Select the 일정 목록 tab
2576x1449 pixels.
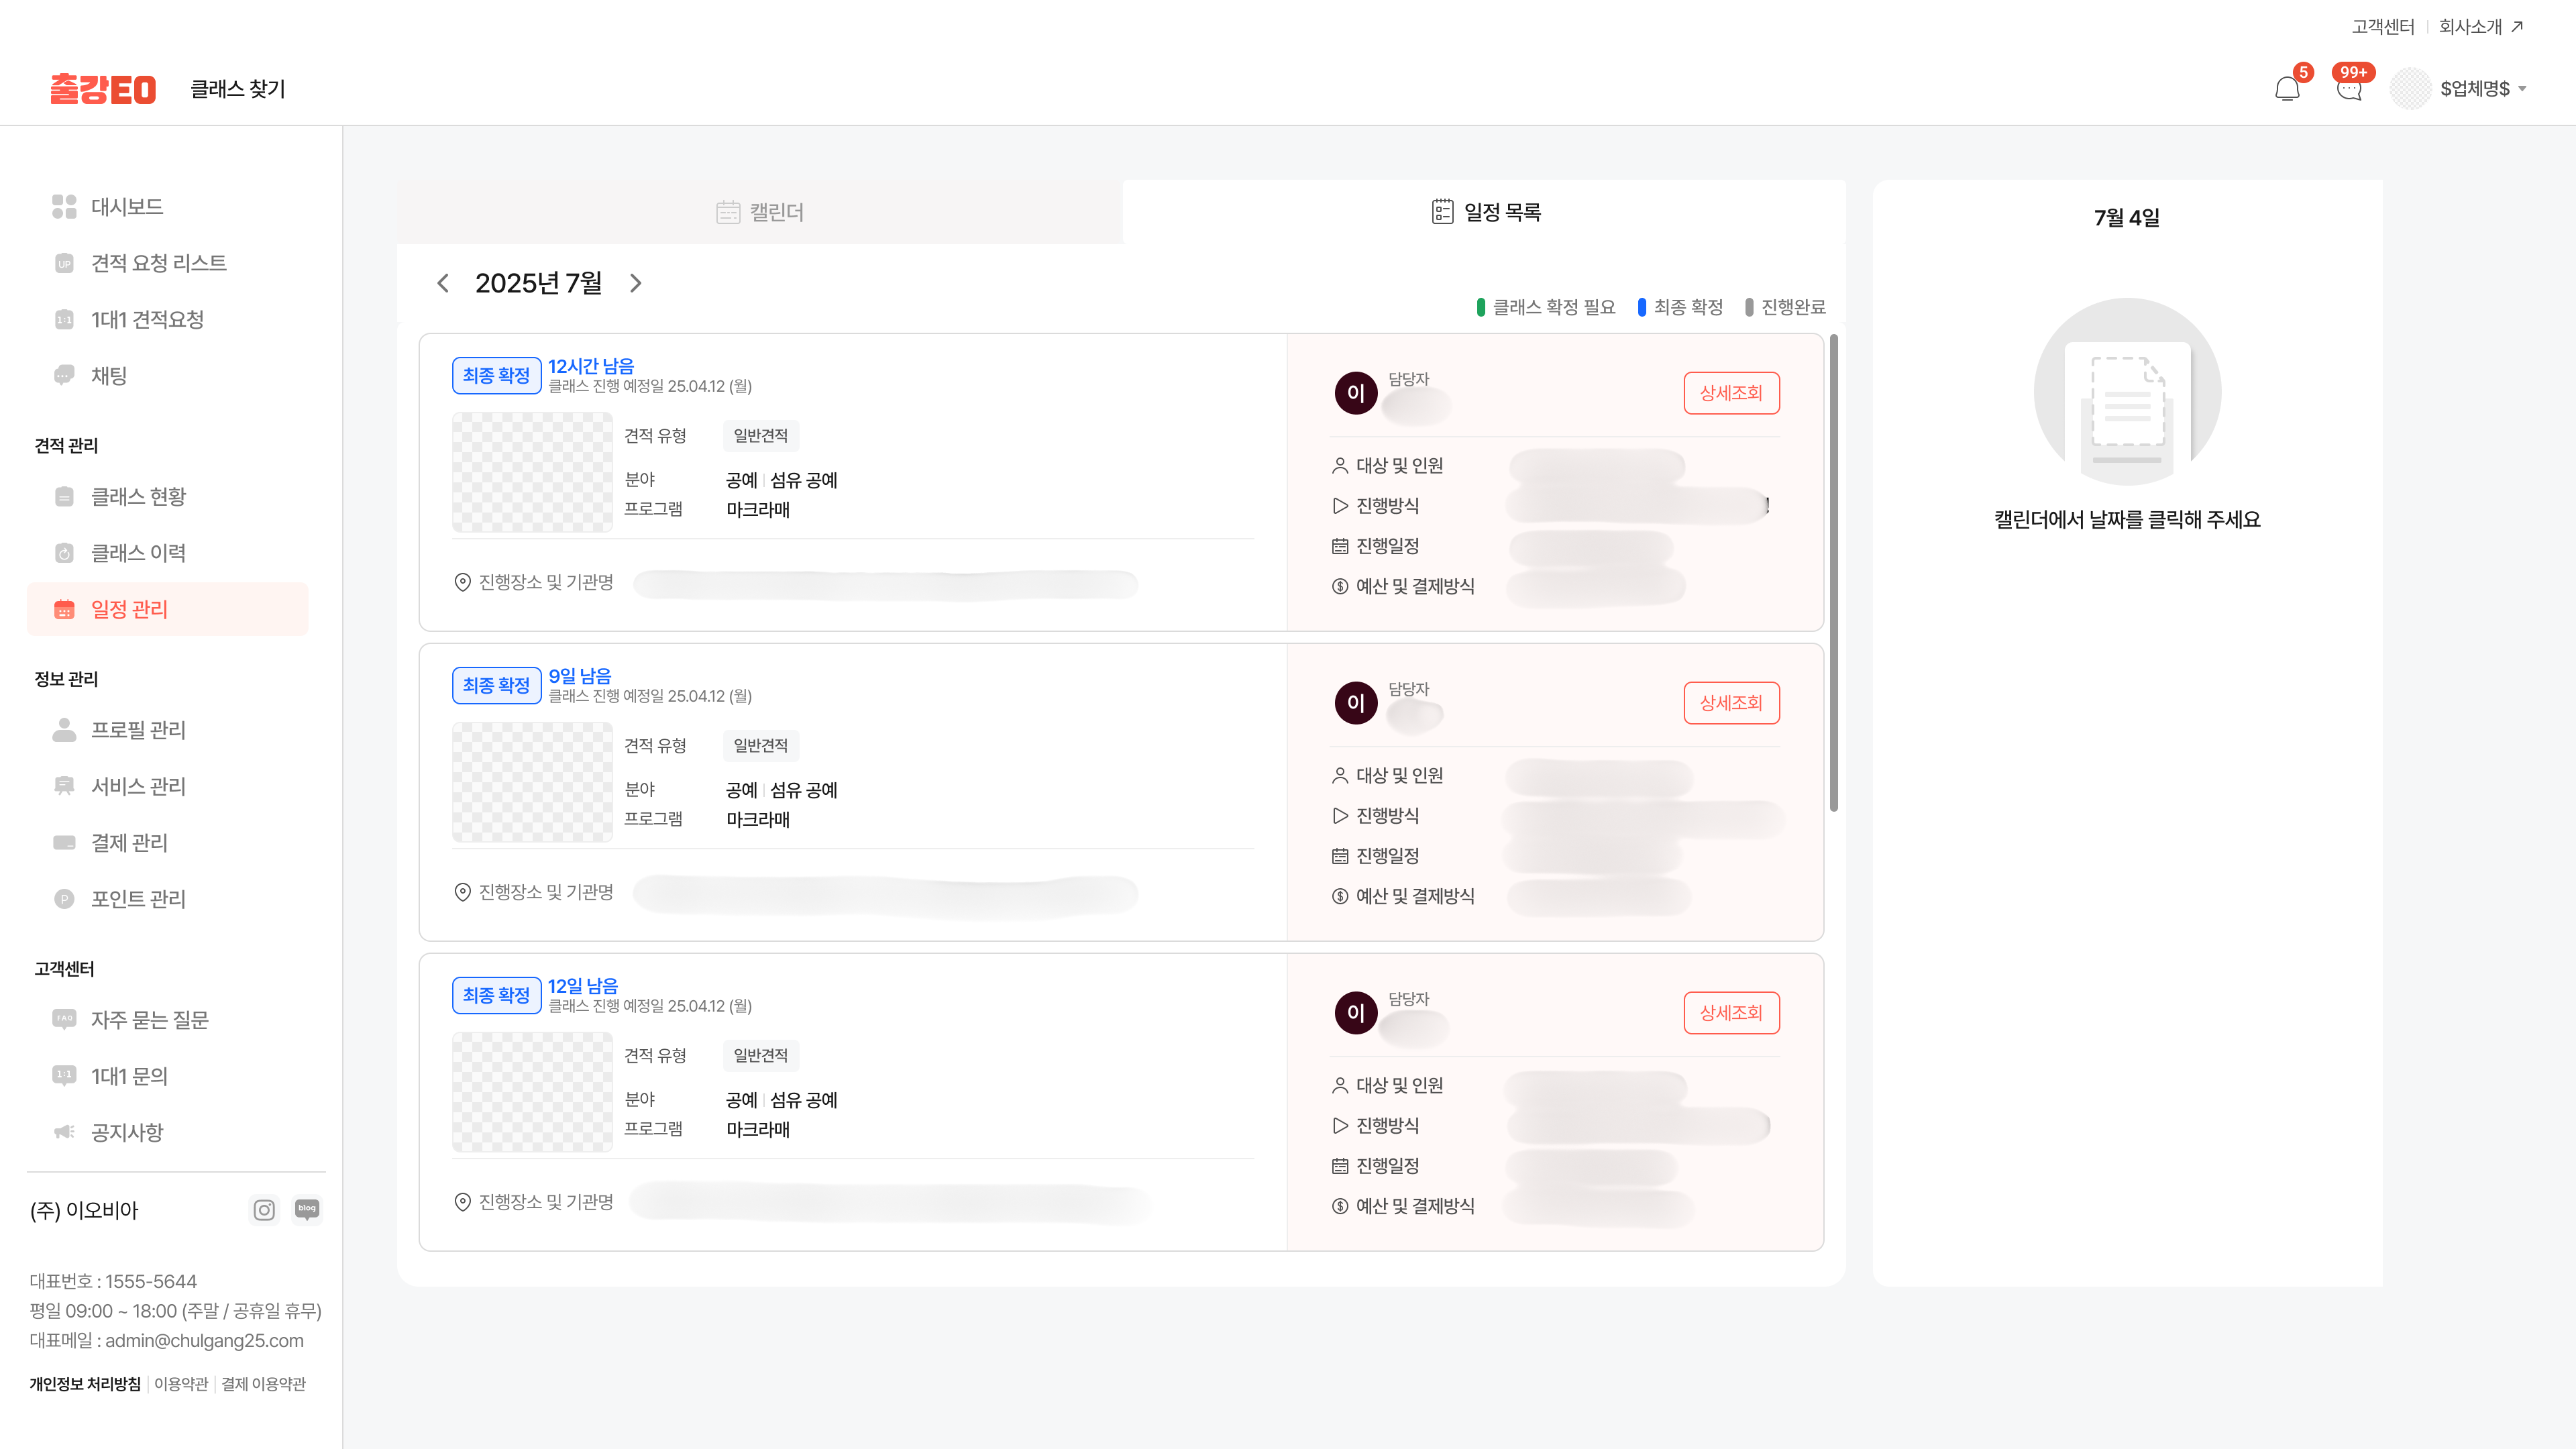[1485, 212]
